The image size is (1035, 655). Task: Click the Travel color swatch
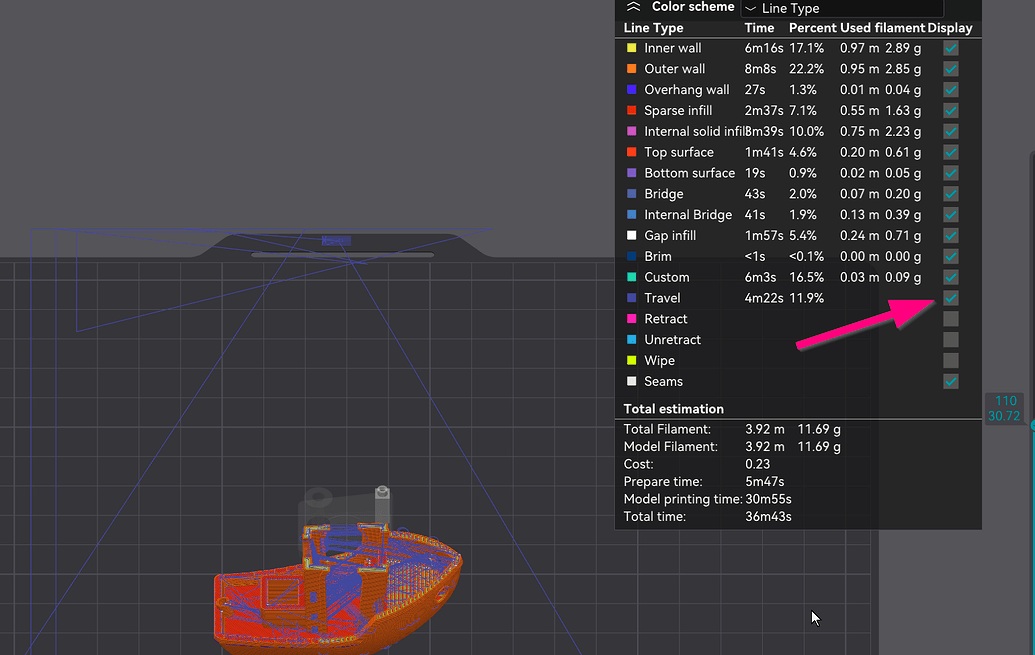[632, 298]
